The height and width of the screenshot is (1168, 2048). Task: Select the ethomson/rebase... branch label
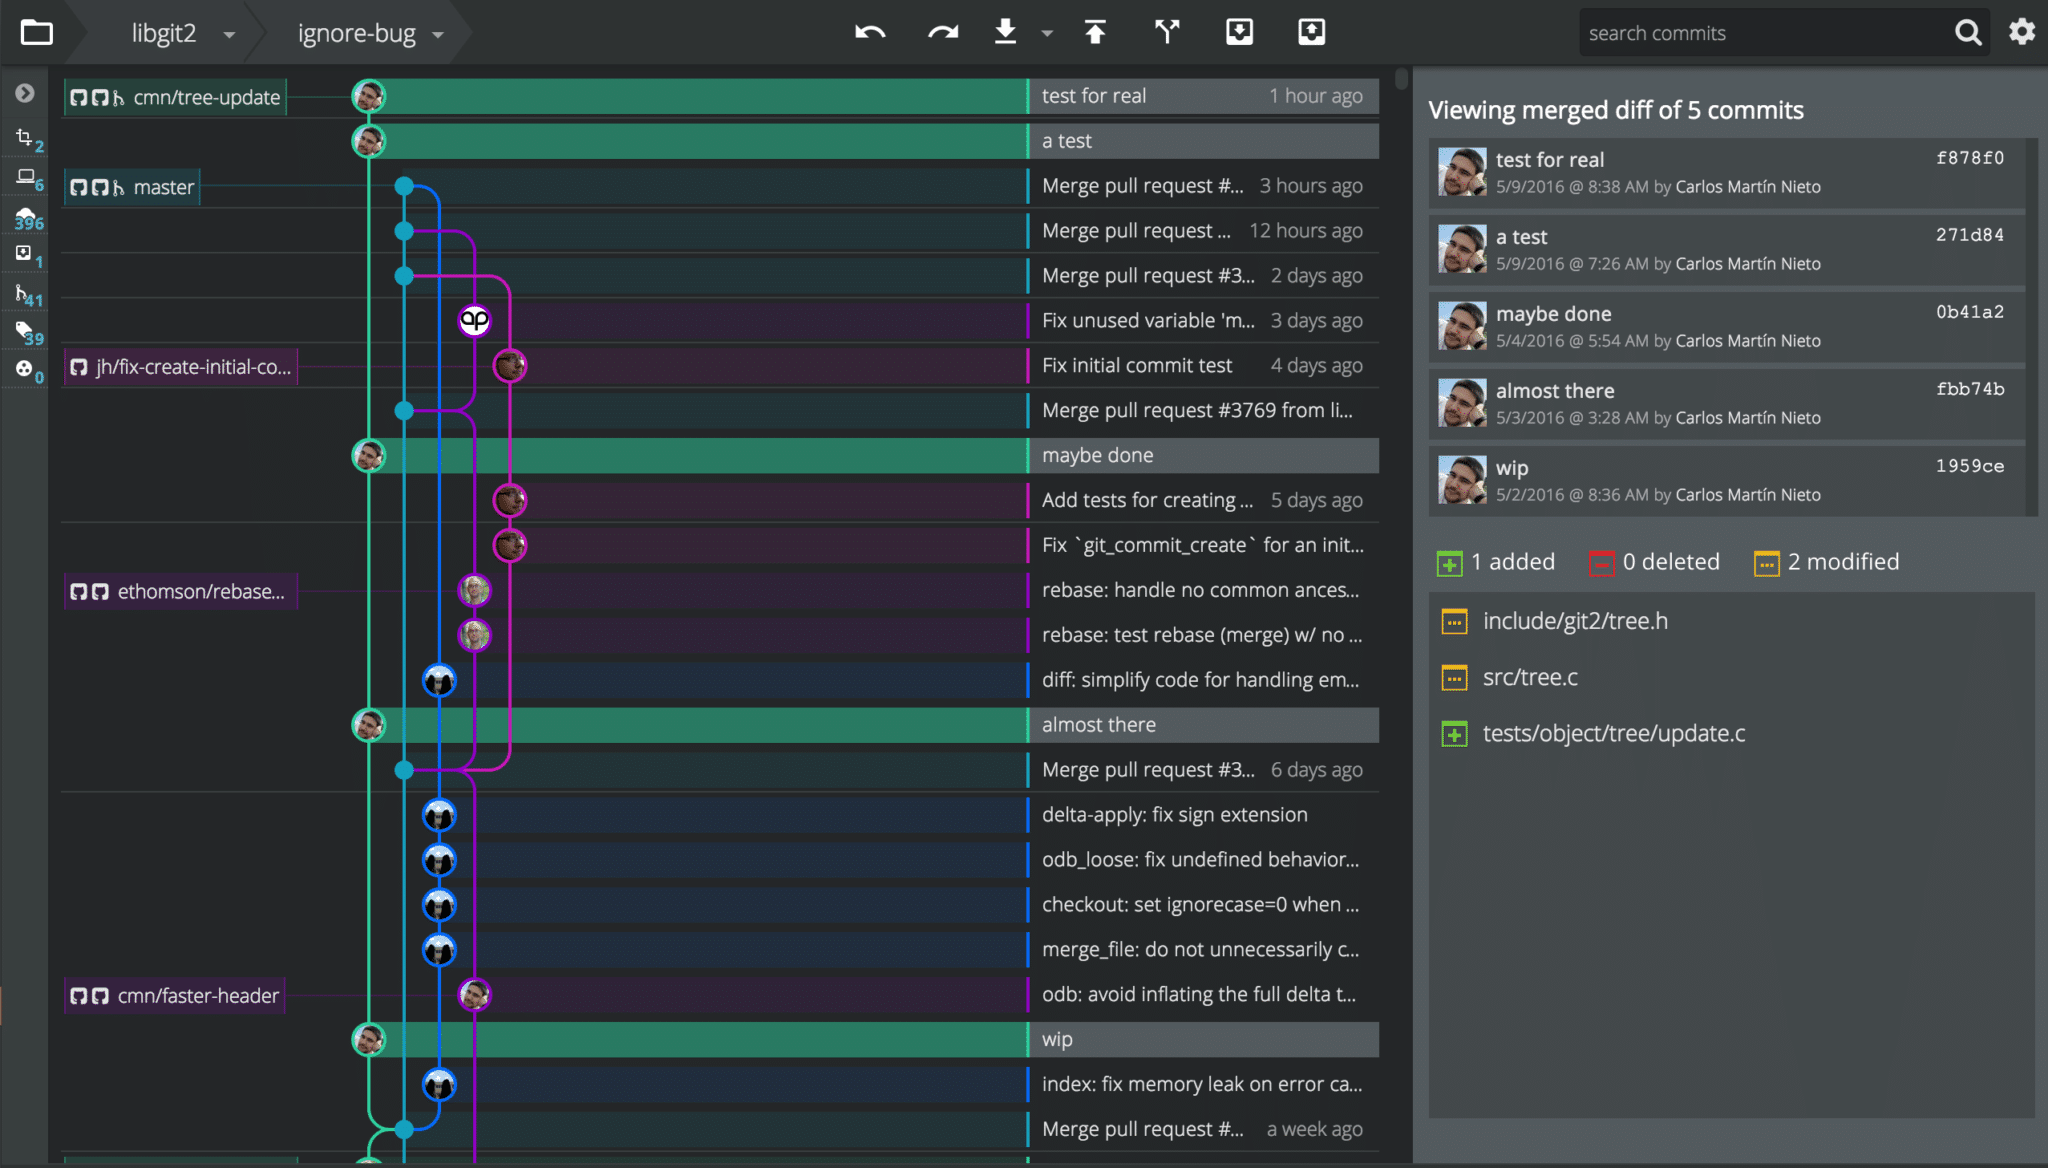pos(180,591)
